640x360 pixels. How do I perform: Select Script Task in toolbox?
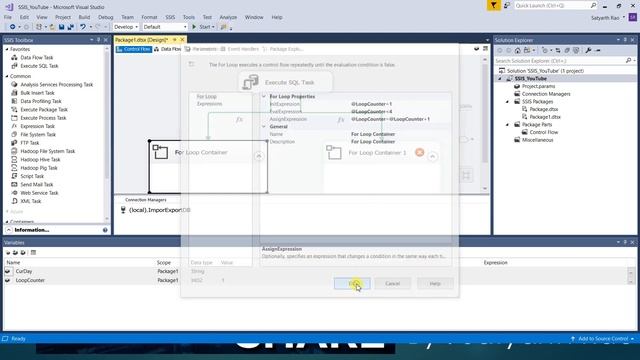click(x=32, y=176)
